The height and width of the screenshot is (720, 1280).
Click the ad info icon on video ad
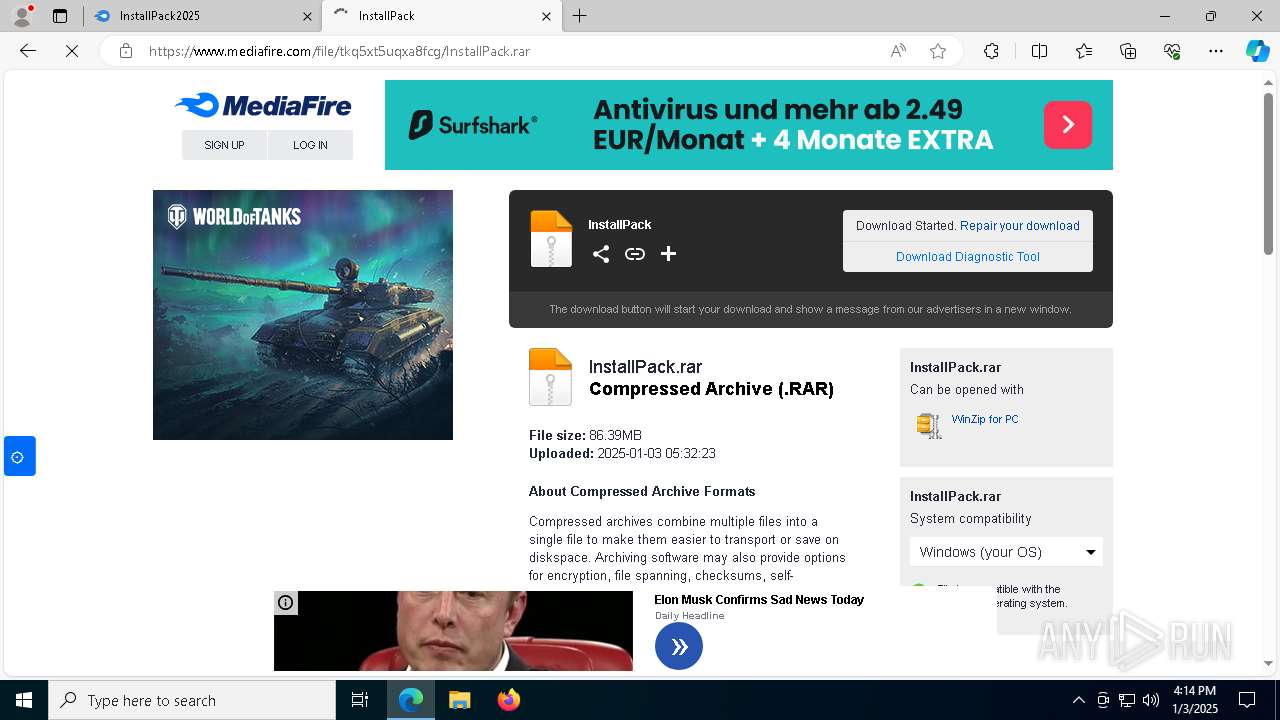(286, 602)
